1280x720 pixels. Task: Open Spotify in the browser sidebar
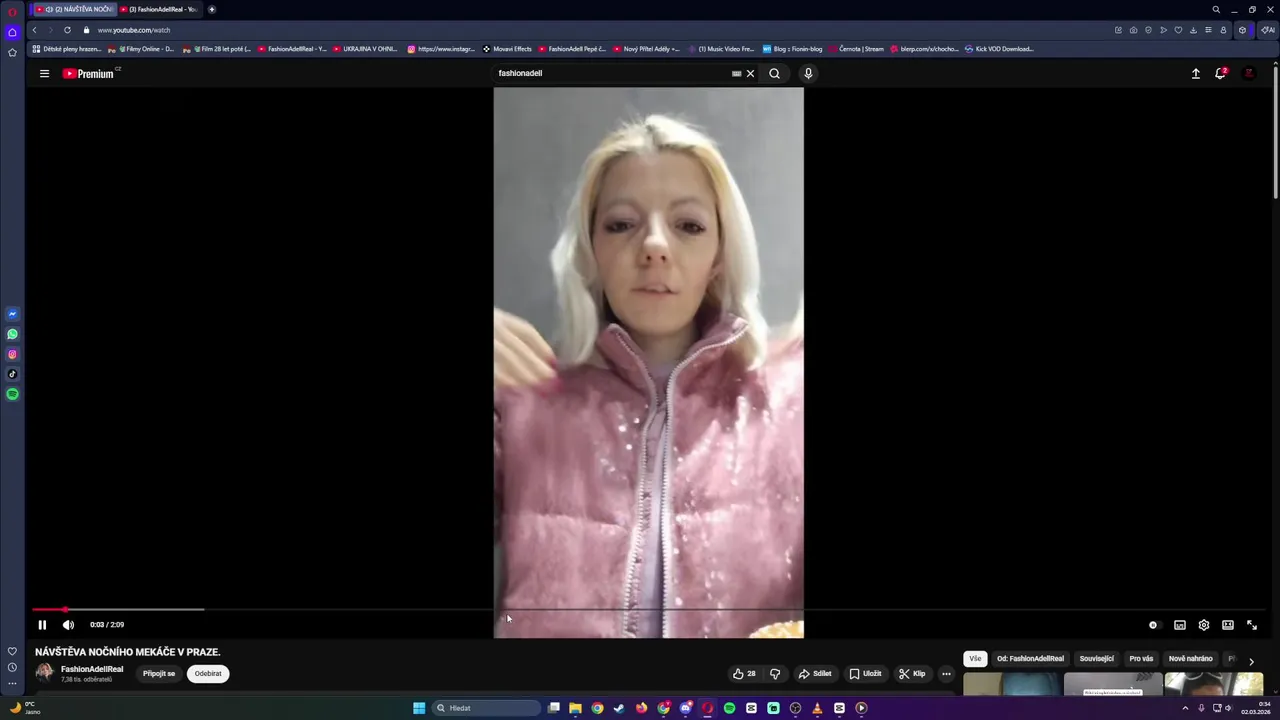tap(12, 394)
